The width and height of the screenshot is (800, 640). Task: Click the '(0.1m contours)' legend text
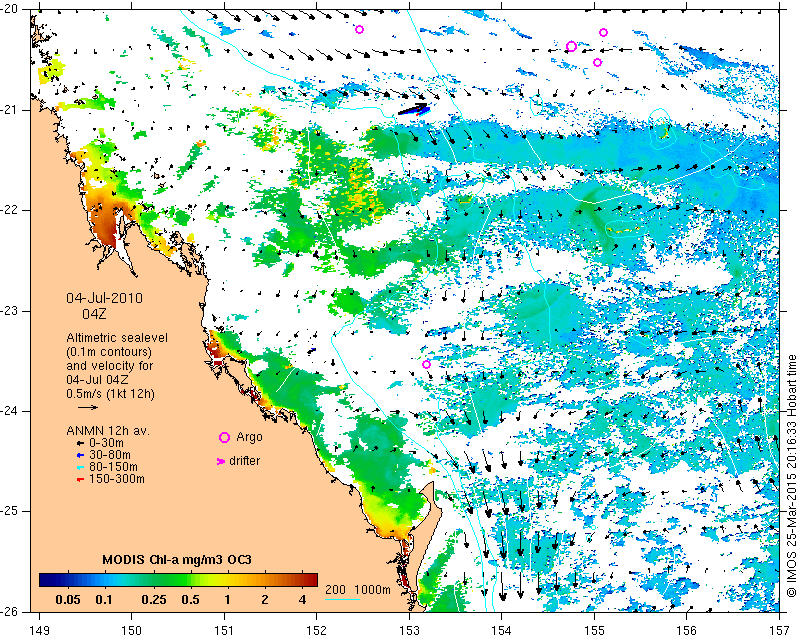click(x=109, y=352)
